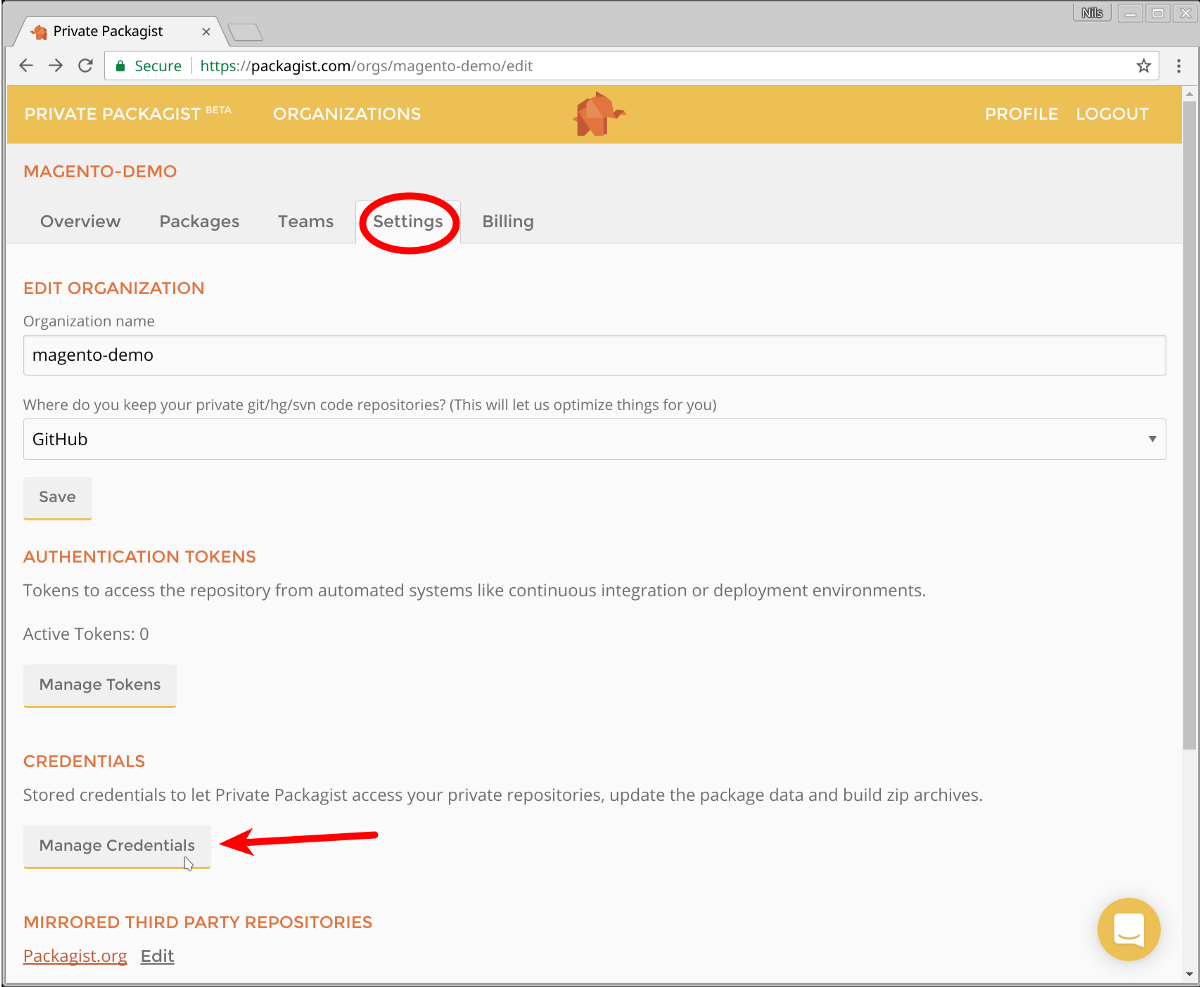This screenshot has height=987, width=1200.
Task: Open Profile in top navigation
Action: coord(1021,114)
